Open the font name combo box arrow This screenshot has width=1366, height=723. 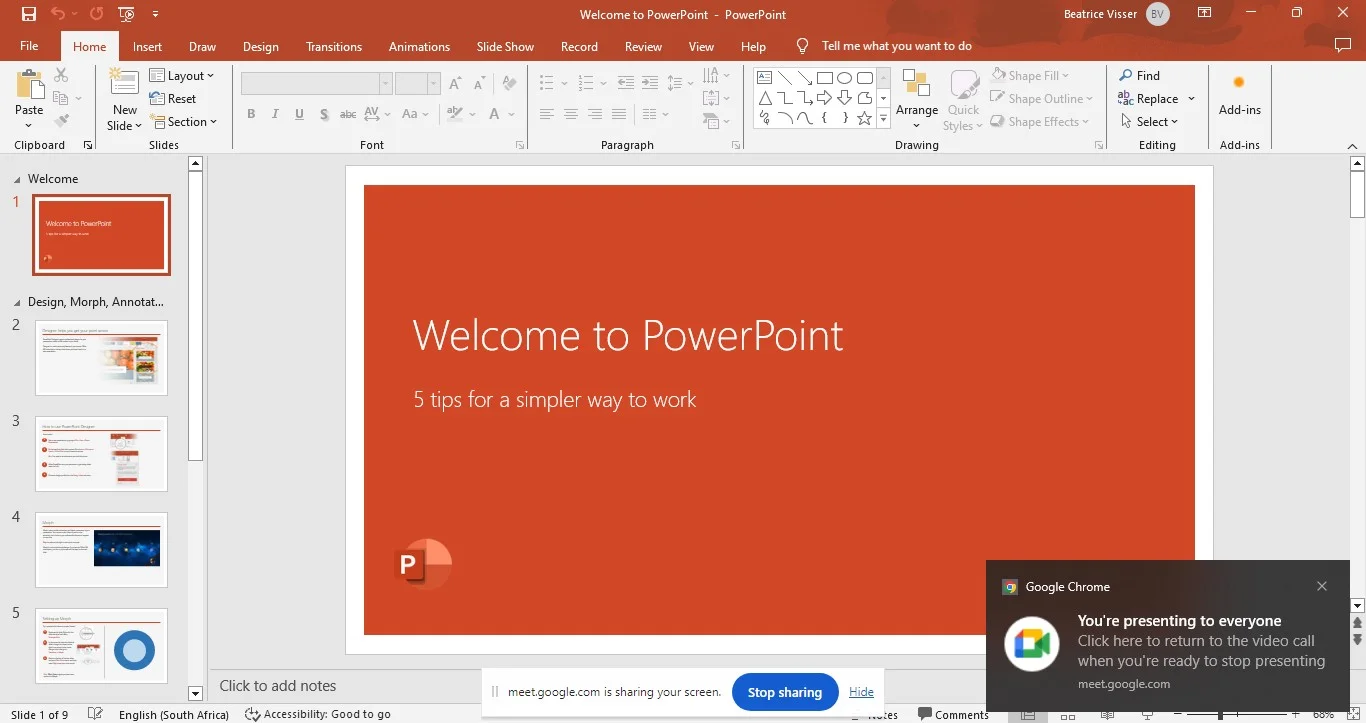pos(386,84)
